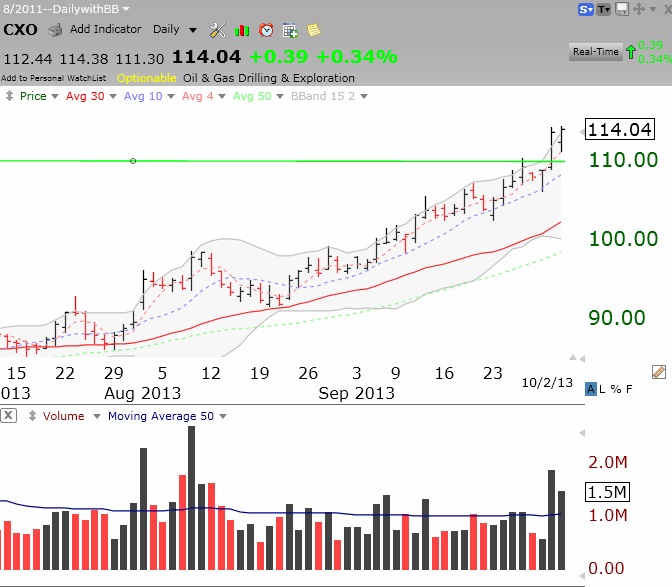Toggle the F scale option
Viewport: 672px width, 587px height.
[x=629, y=389]
